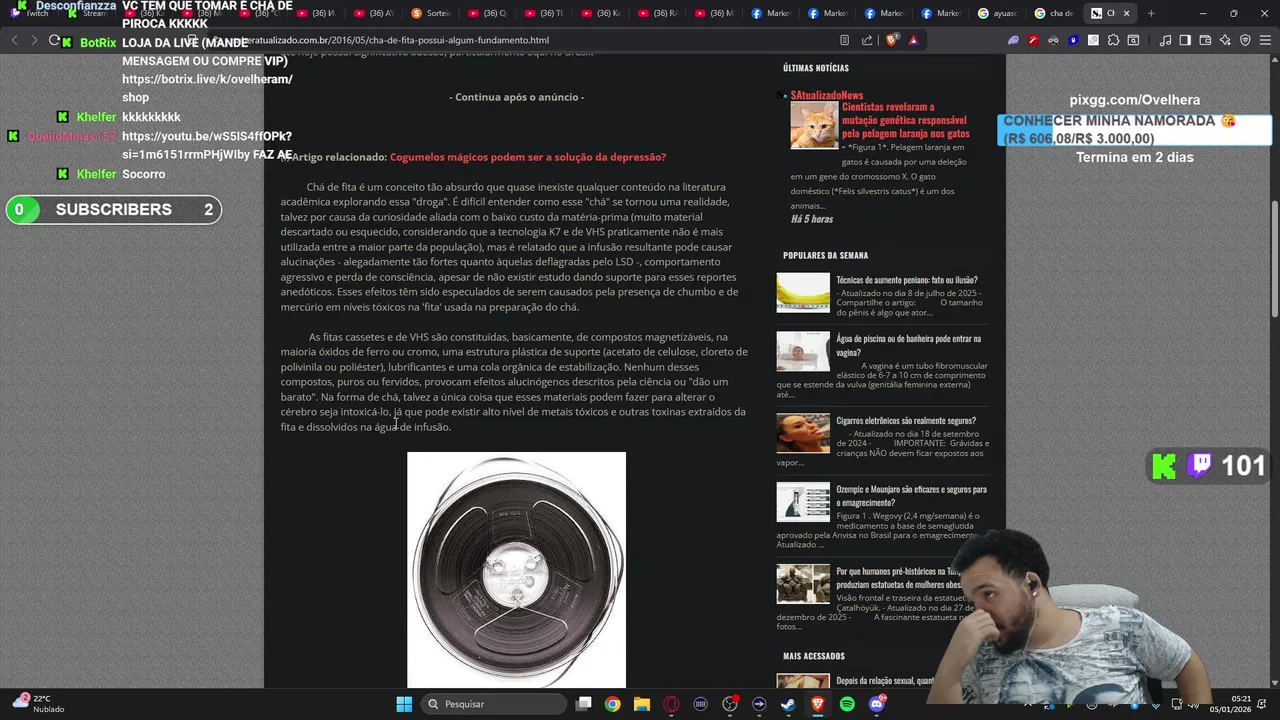The width and height of the screenshot is (1280, 720).
Task: Switch to the Twitch tab
Action: [x=30, y=13]
